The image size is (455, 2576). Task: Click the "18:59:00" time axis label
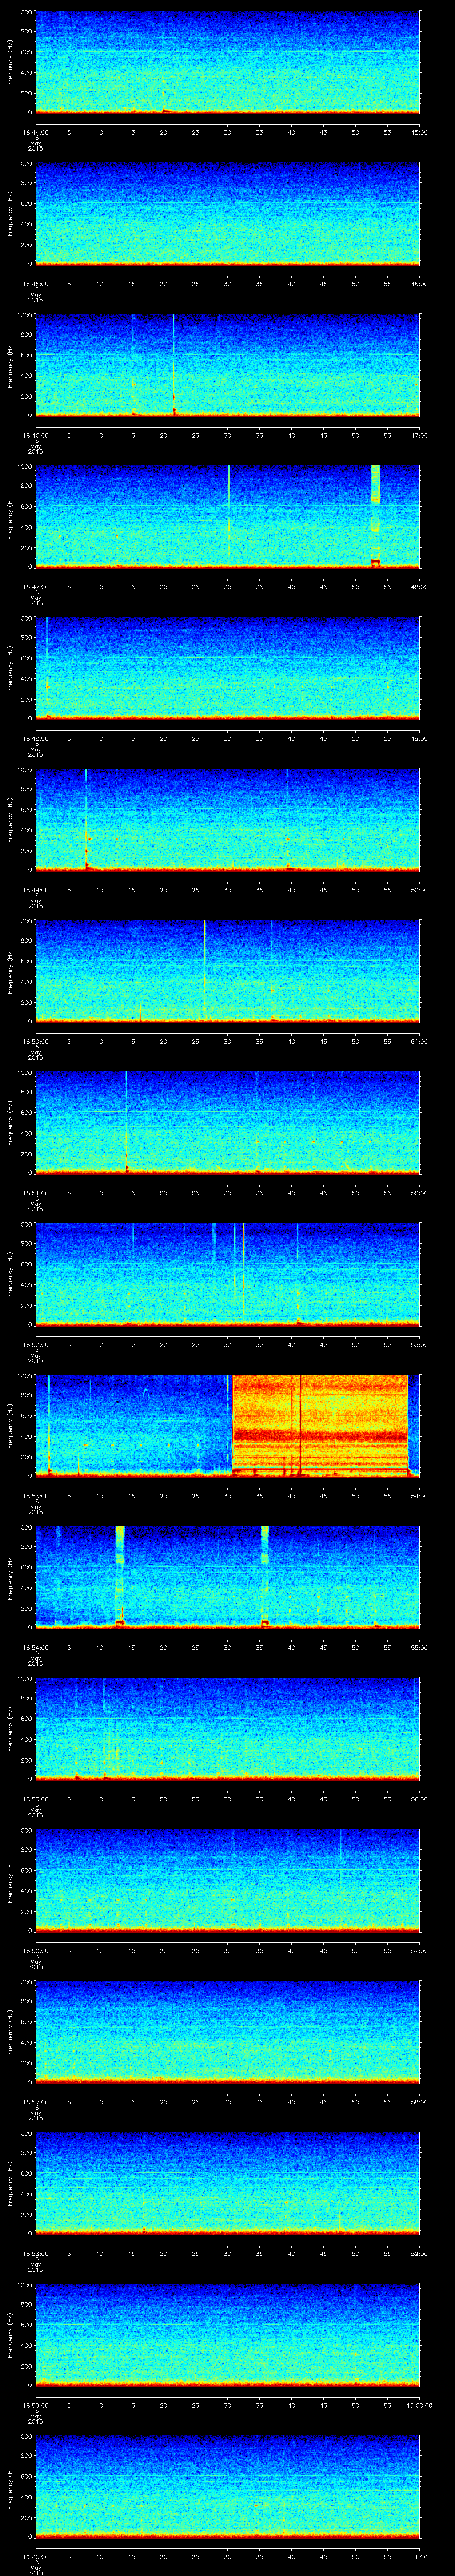click(x=35, y=2405)
